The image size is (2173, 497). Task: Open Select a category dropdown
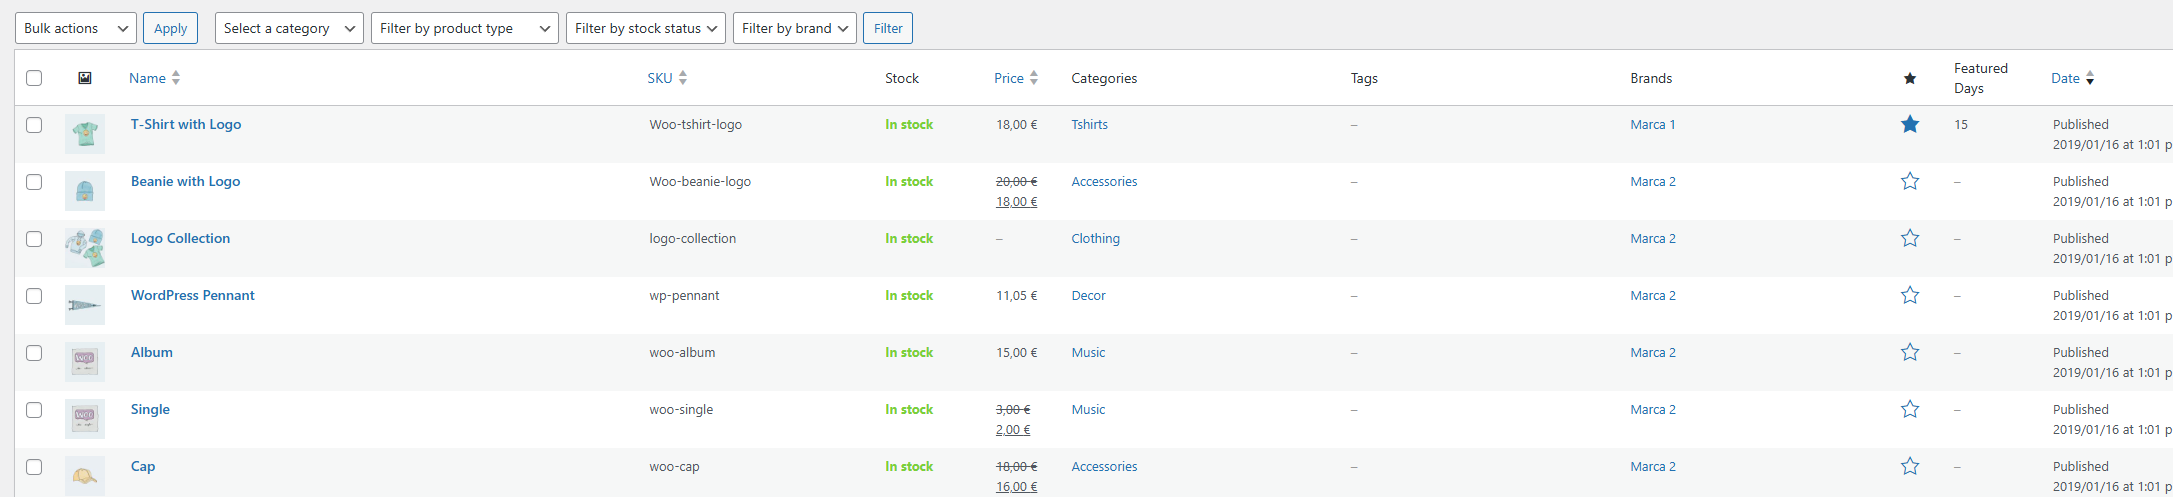289,28
